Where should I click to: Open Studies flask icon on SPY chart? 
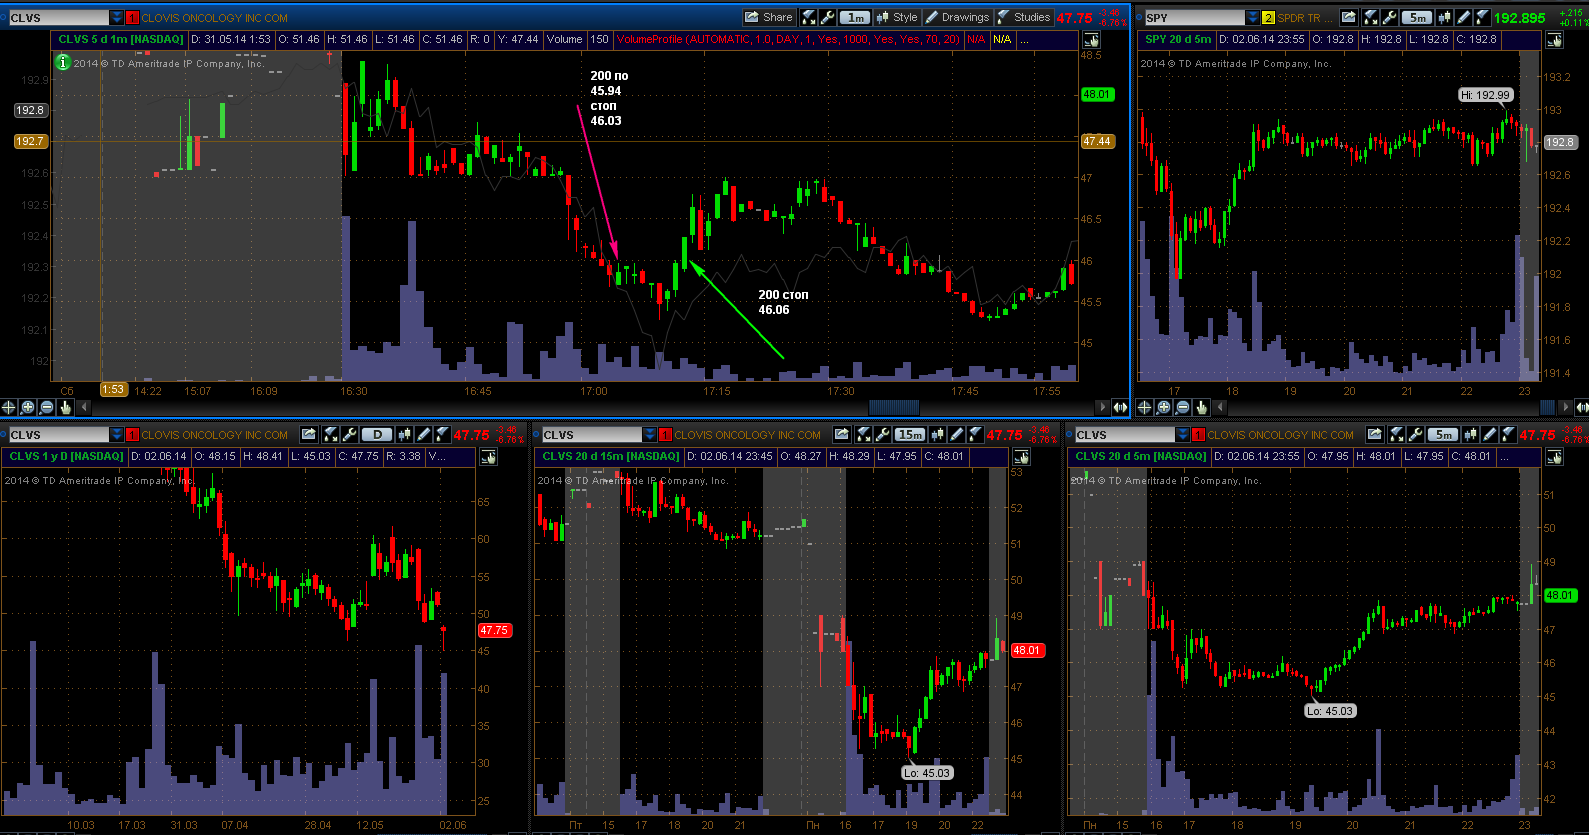pos(1481,17)
